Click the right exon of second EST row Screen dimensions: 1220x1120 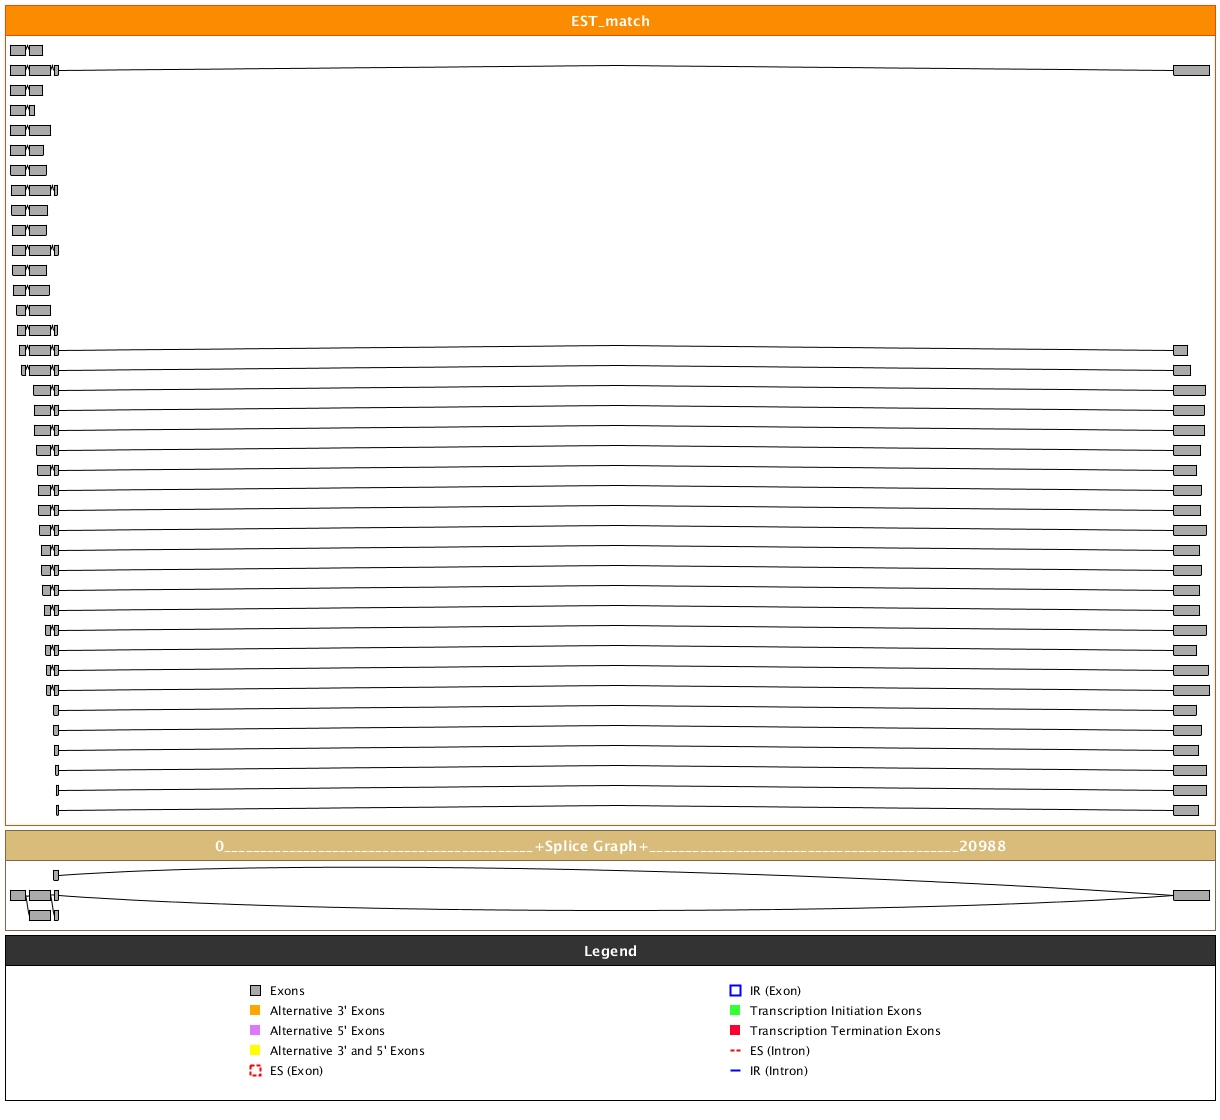pyautogui.click(x=1191, y=70)
